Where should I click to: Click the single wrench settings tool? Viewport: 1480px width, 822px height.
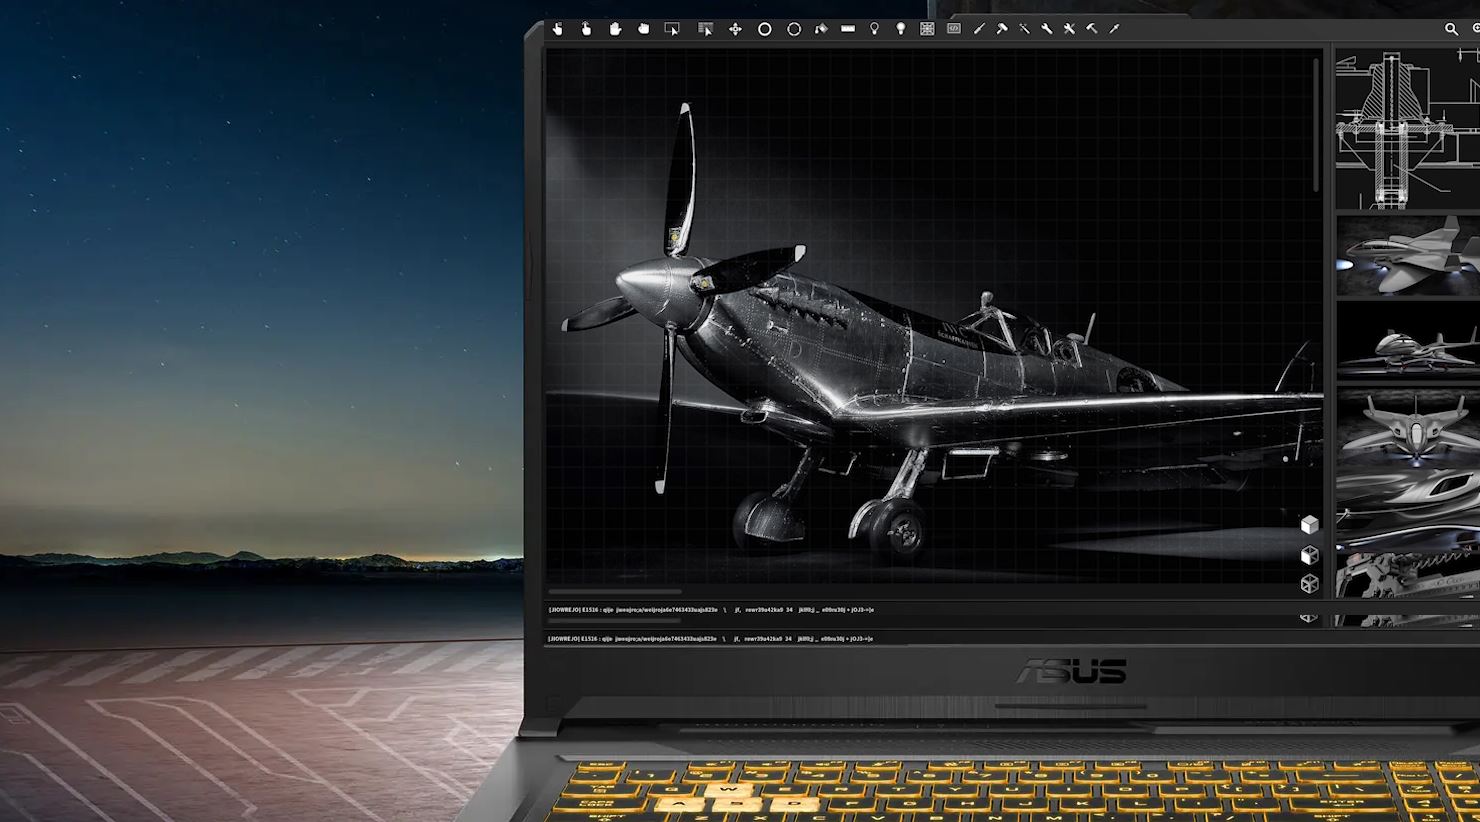pos(1047,29)
